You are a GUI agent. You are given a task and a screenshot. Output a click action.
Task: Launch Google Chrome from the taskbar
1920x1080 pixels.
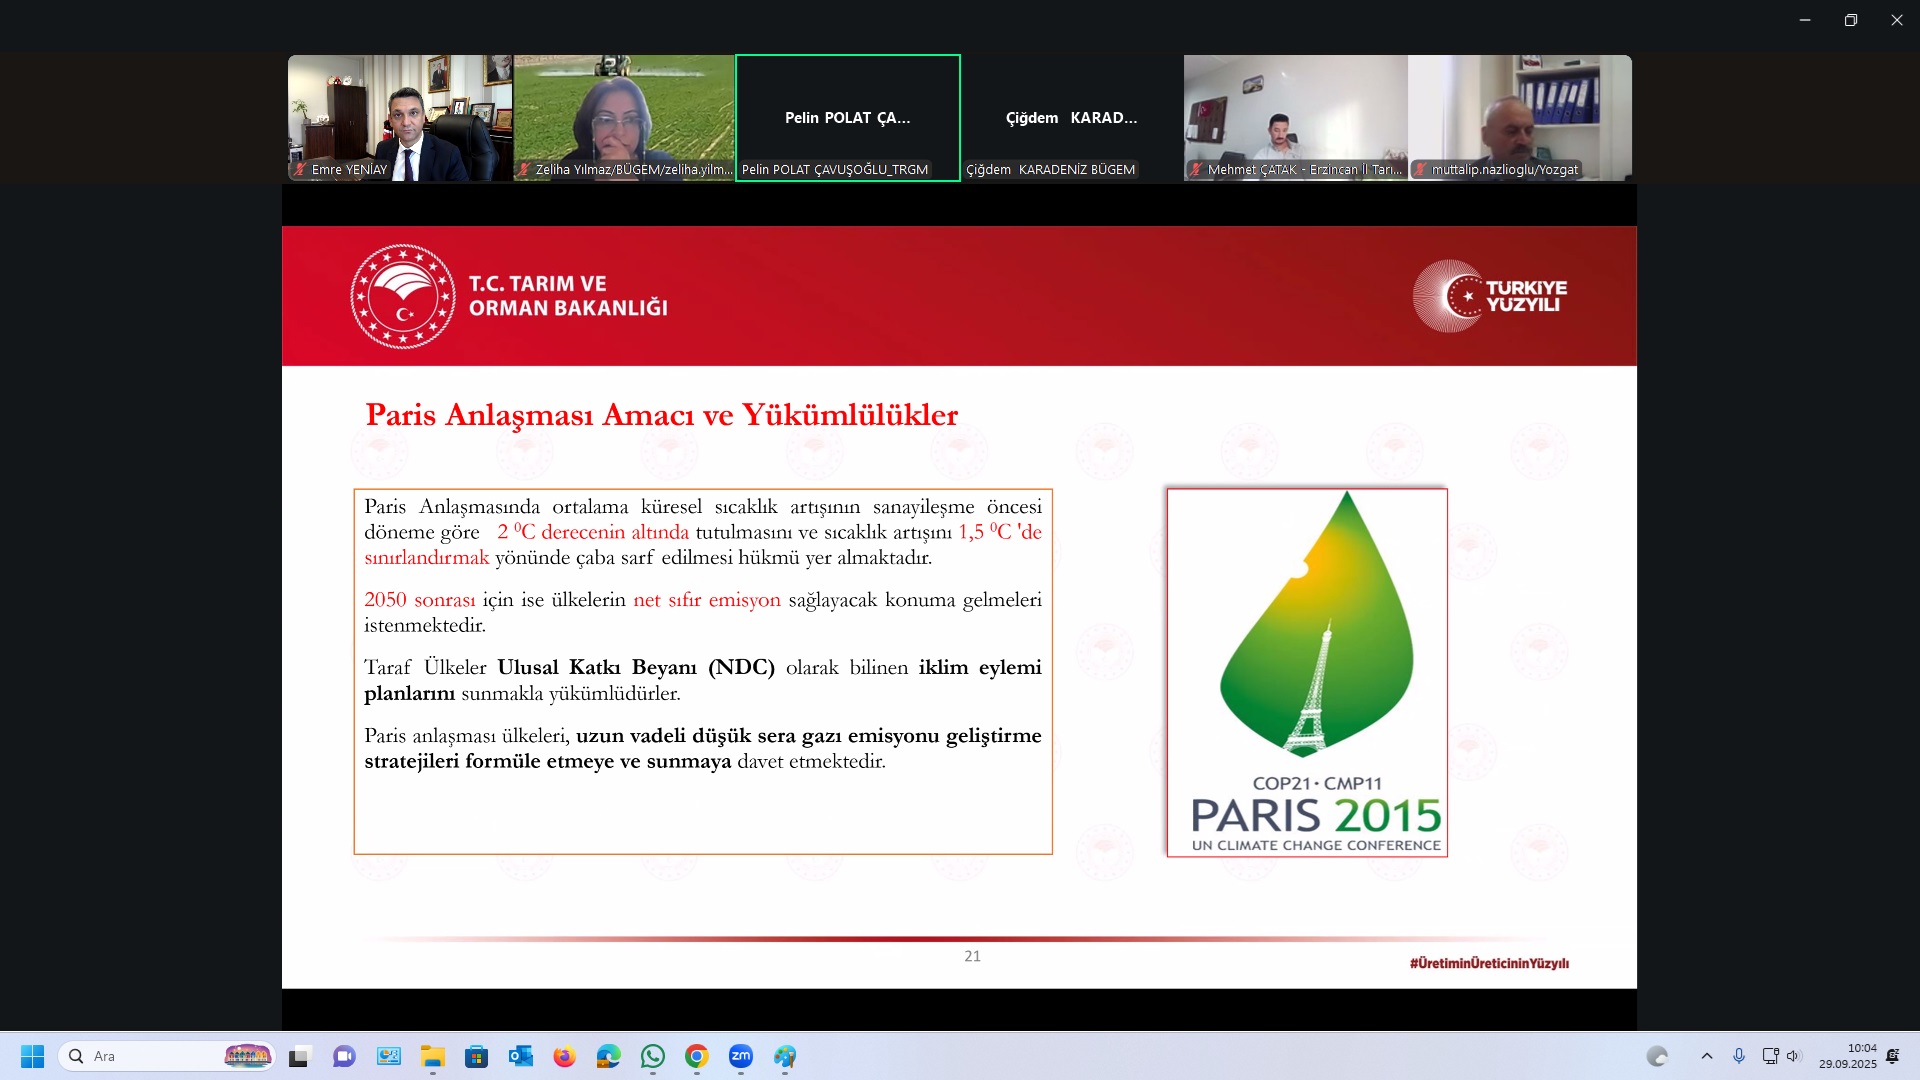697,1056
